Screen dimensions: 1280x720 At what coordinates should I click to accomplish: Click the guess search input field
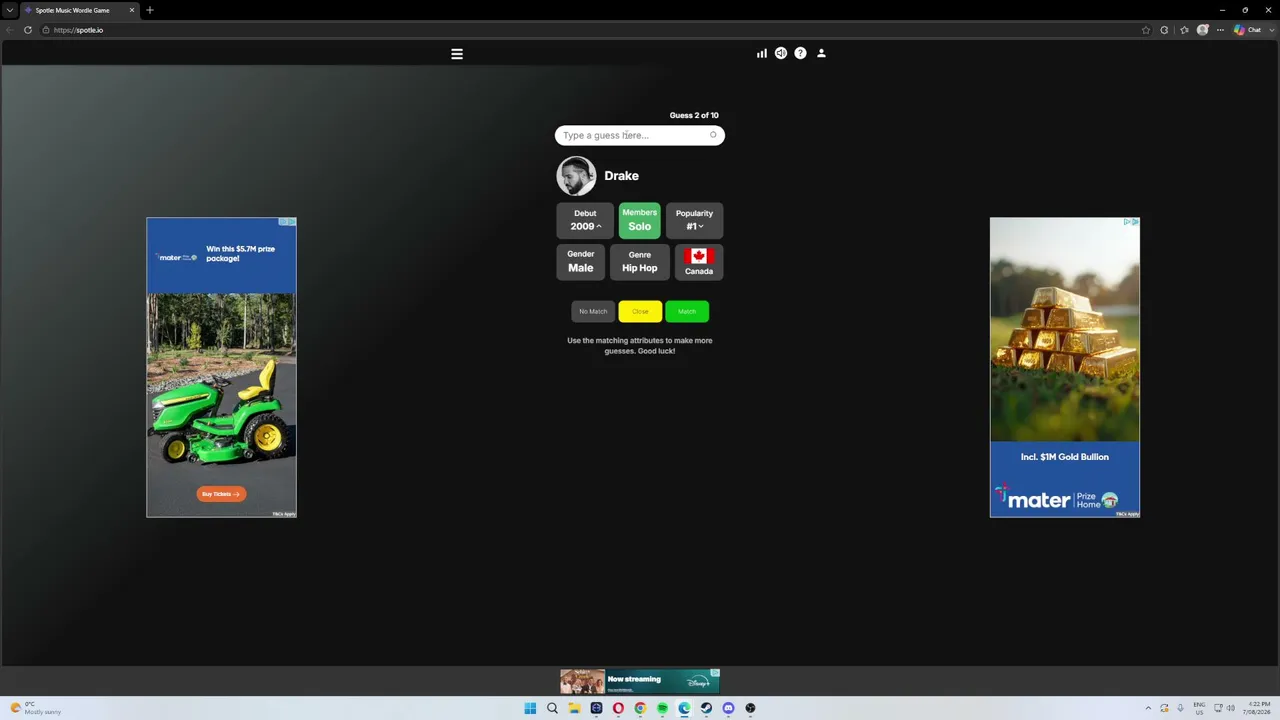pos(640,135)
